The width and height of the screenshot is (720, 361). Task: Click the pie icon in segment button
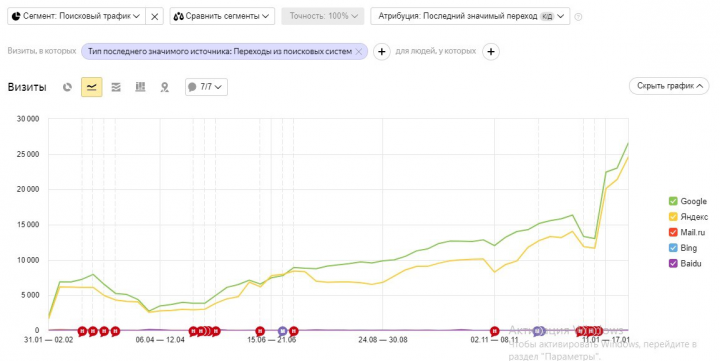click(x=17, y=16)
